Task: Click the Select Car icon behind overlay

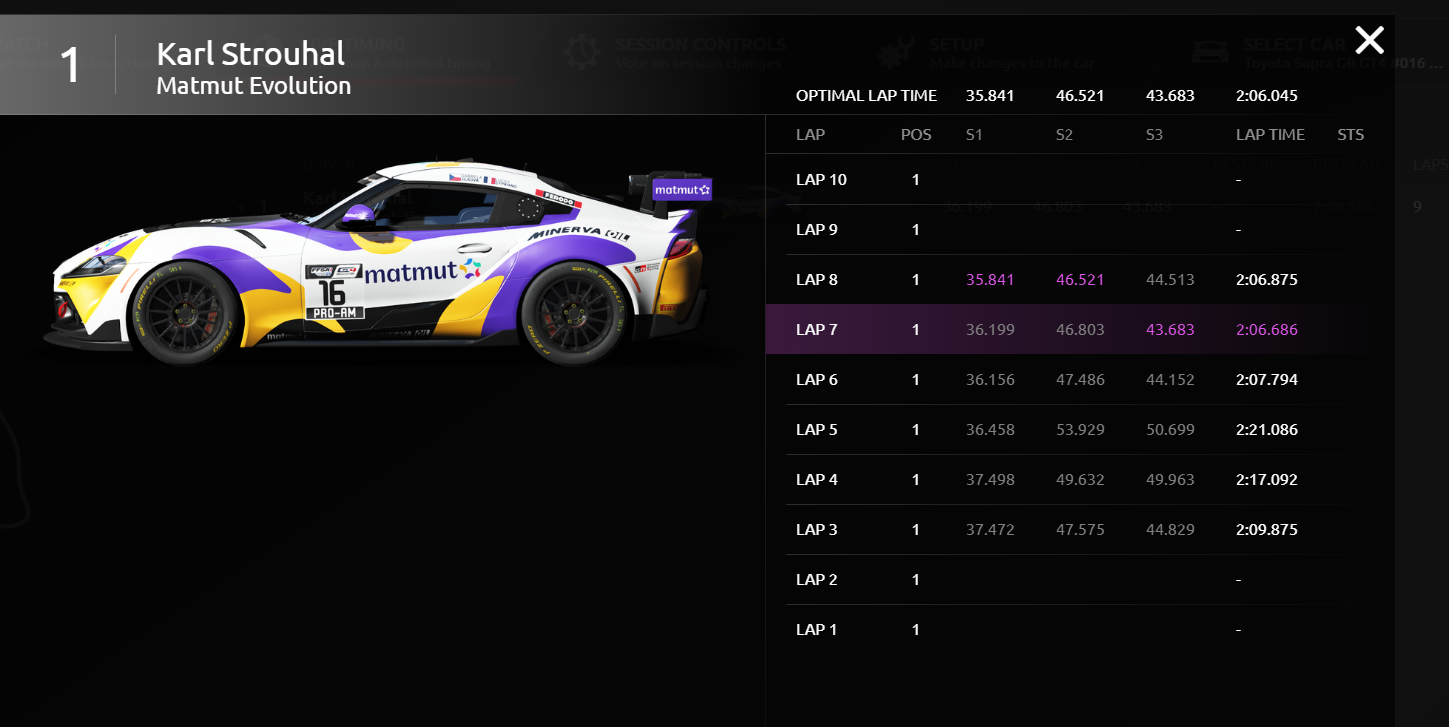Action: click(1210, 52)
